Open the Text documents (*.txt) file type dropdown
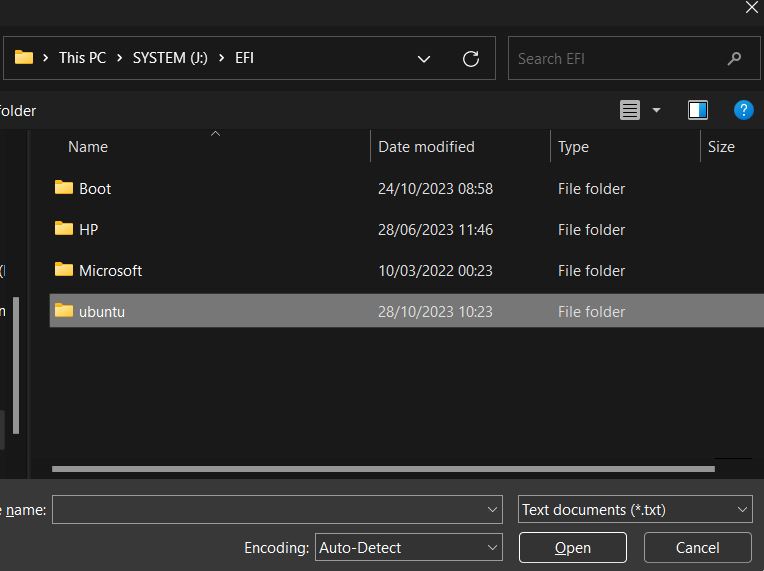This screenshot has width=764, height=571. [x=635, y=510]
